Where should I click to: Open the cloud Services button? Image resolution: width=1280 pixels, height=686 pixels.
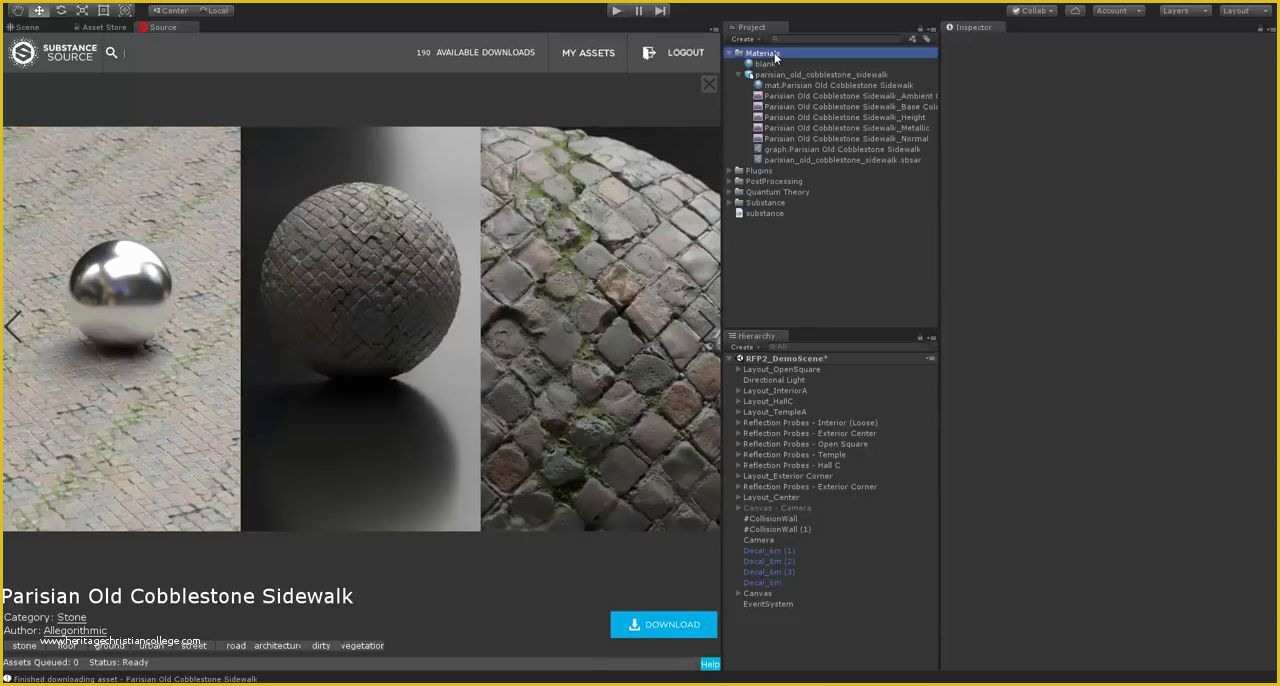[x=1075, y=10]
